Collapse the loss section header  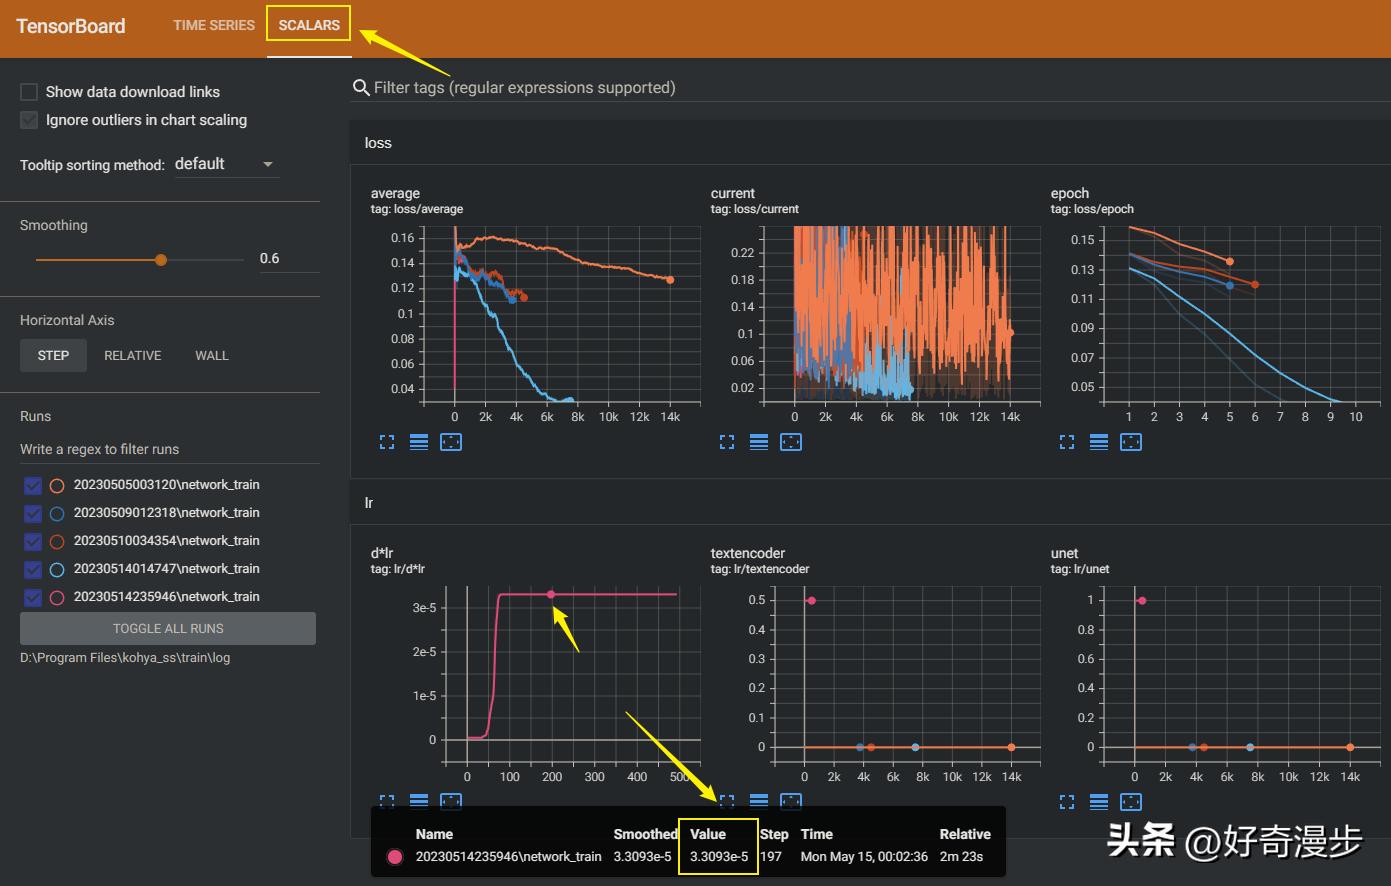coord(378,143)
